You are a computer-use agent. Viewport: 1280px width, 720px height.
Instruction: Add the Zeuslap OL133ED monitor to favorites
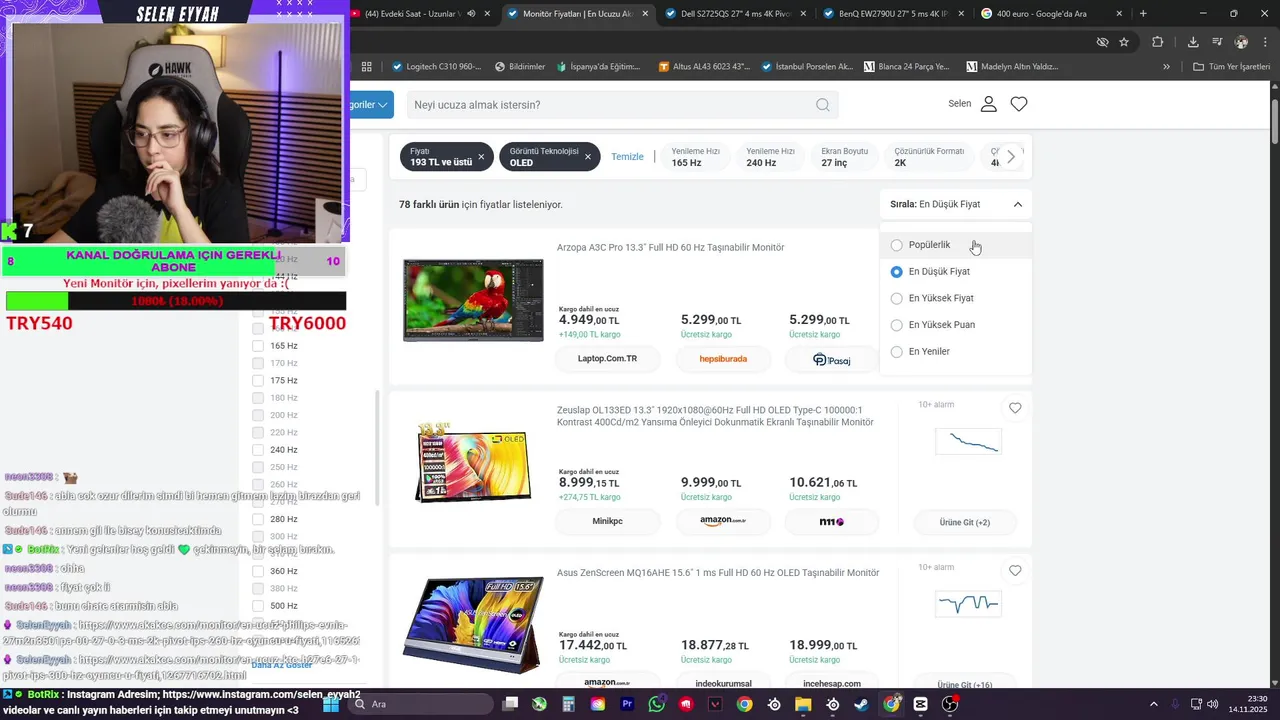[1015, 408]
